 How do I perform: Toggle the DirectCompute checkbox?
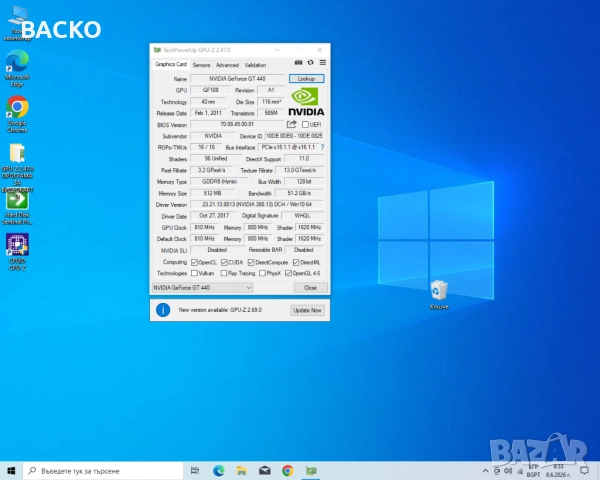(251, 262)
